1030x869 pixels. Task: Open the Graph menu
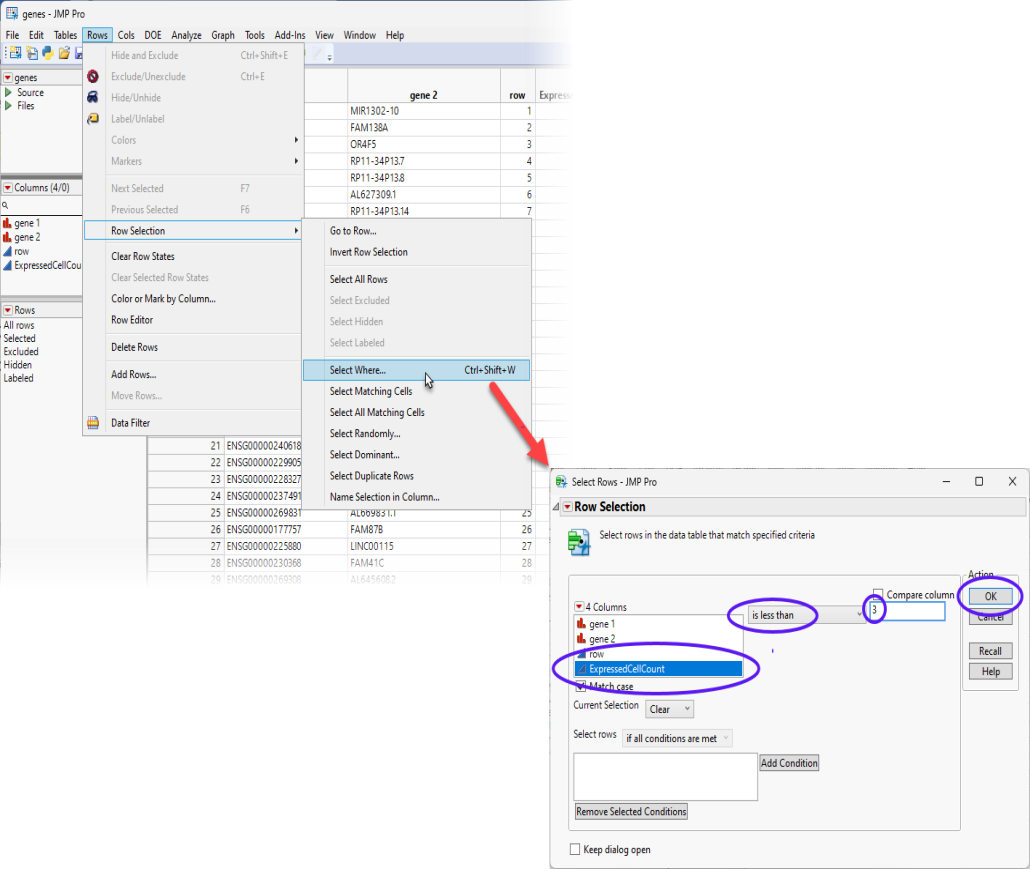(223, 35)
